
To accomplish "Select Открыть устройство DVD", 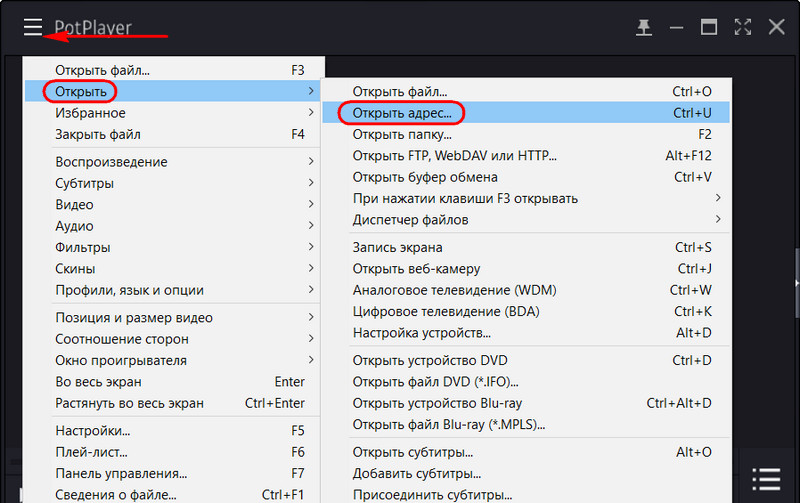I will tap(526, 361).
